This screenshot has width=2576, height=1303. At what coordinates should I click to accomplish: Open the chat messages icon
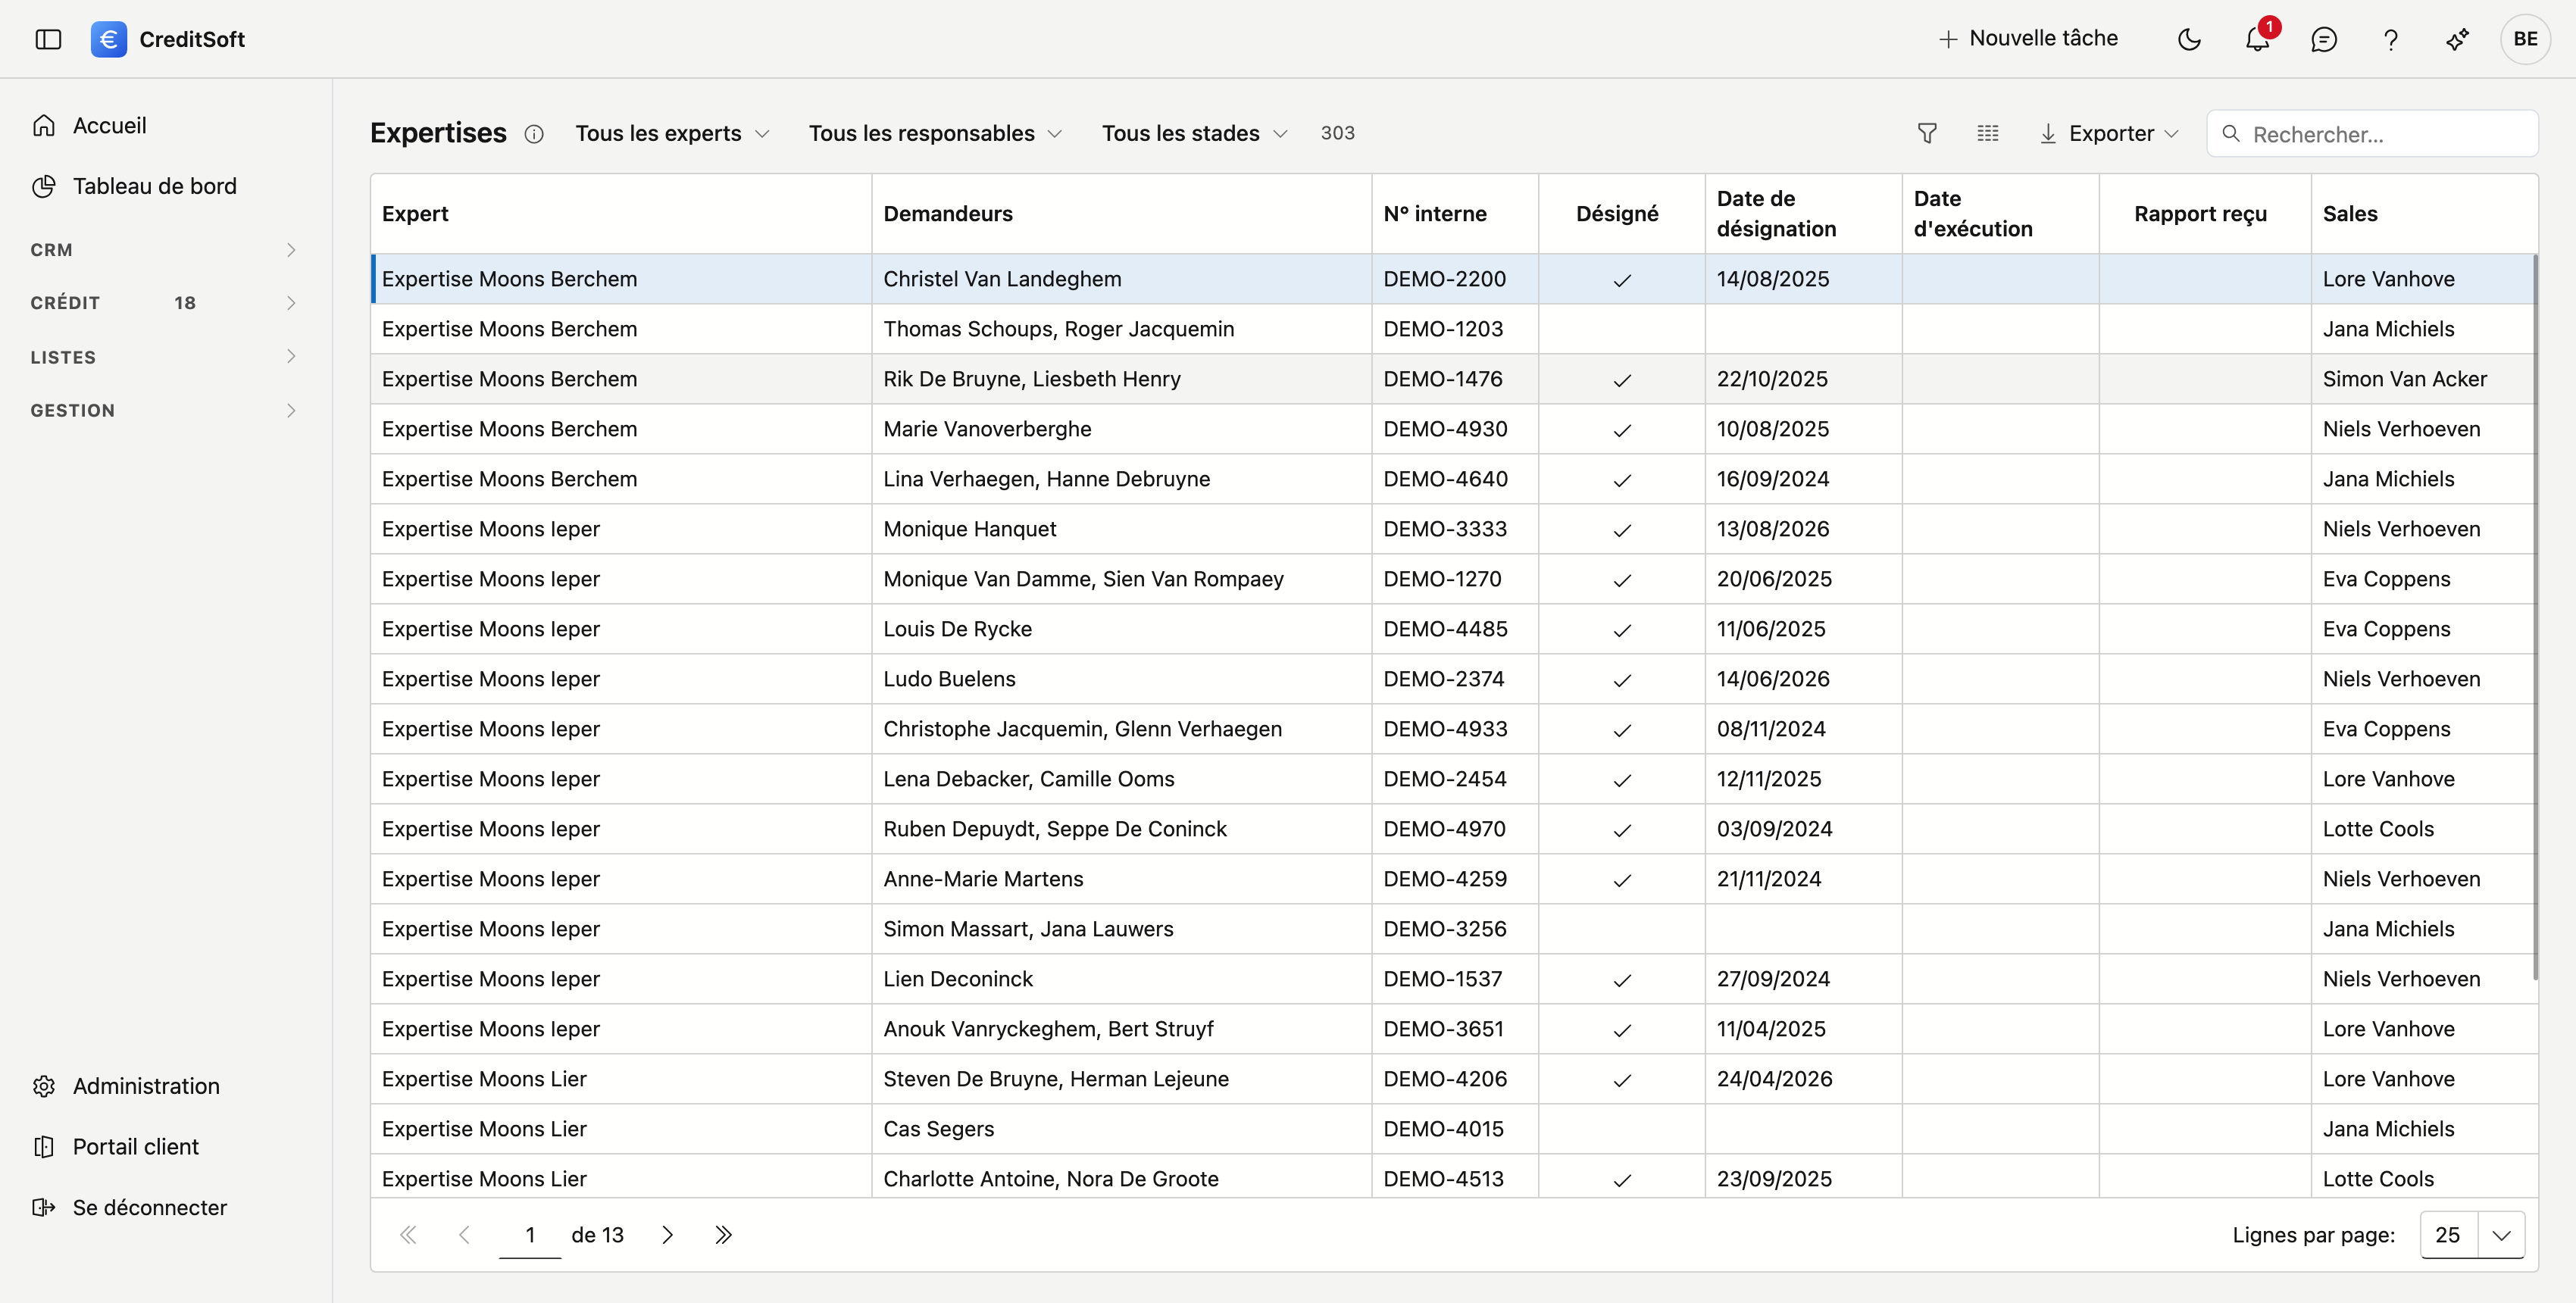click(x=2324, y=39)
